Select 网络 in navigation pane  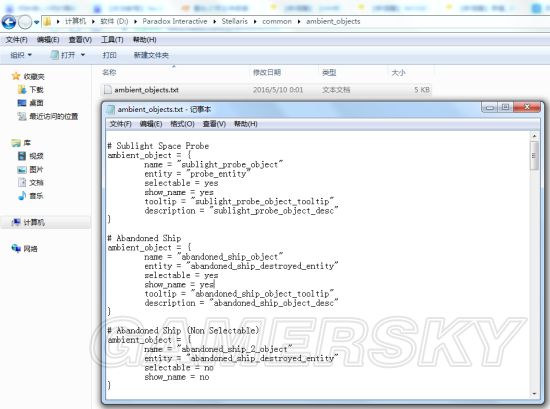click(x=25, y=249)
